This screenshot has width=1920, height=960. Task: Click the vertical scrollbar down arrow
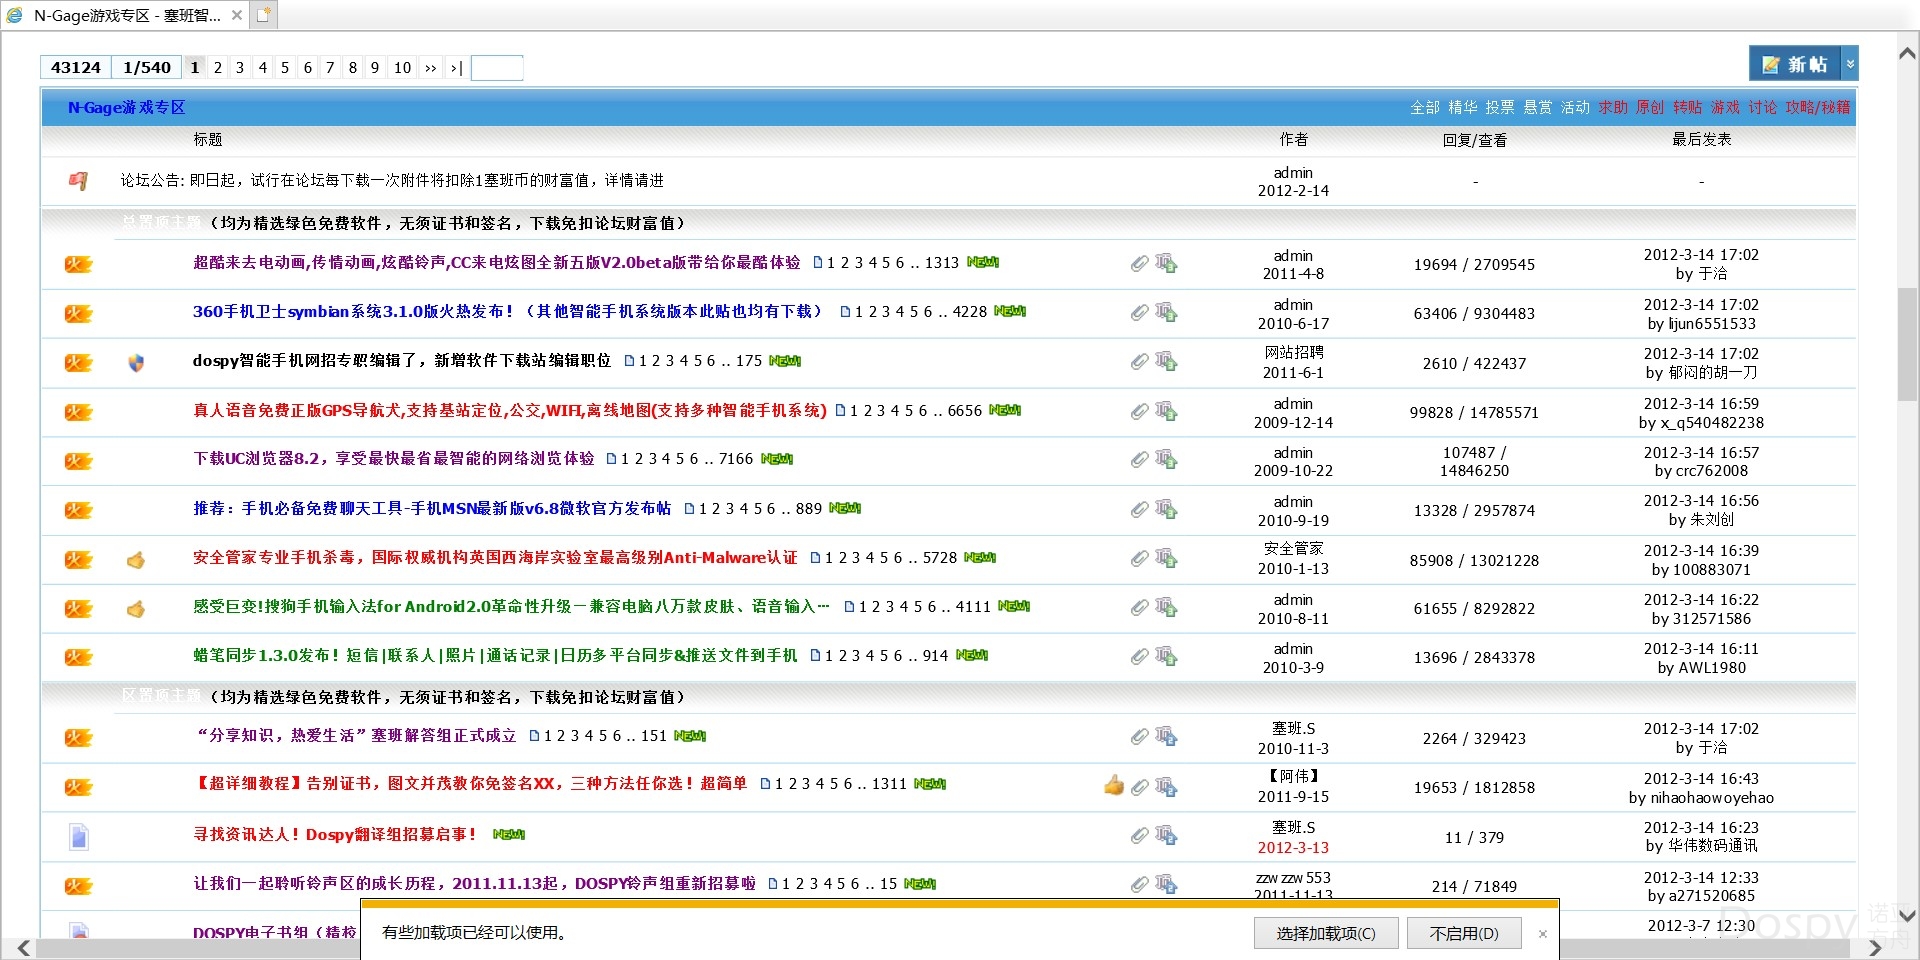(x=1907, y=914)
